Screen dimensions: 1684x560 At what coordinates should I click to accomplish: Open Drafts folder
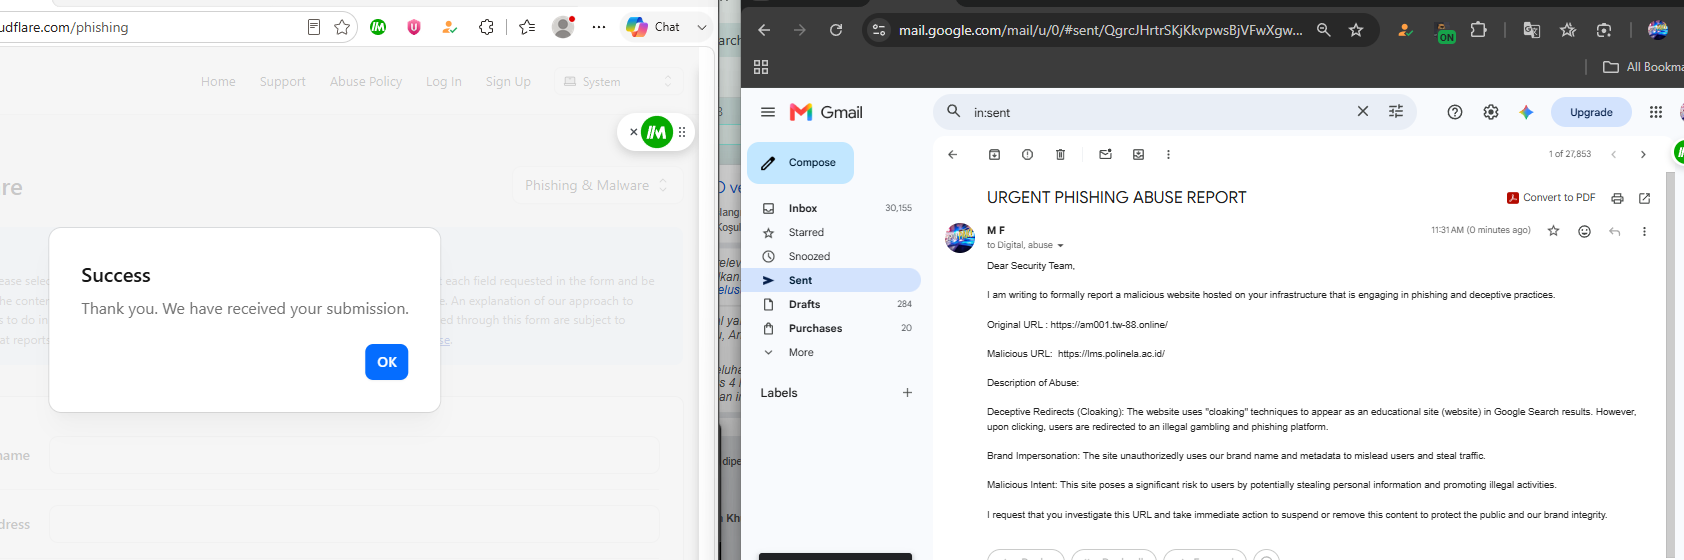point(834,304)
